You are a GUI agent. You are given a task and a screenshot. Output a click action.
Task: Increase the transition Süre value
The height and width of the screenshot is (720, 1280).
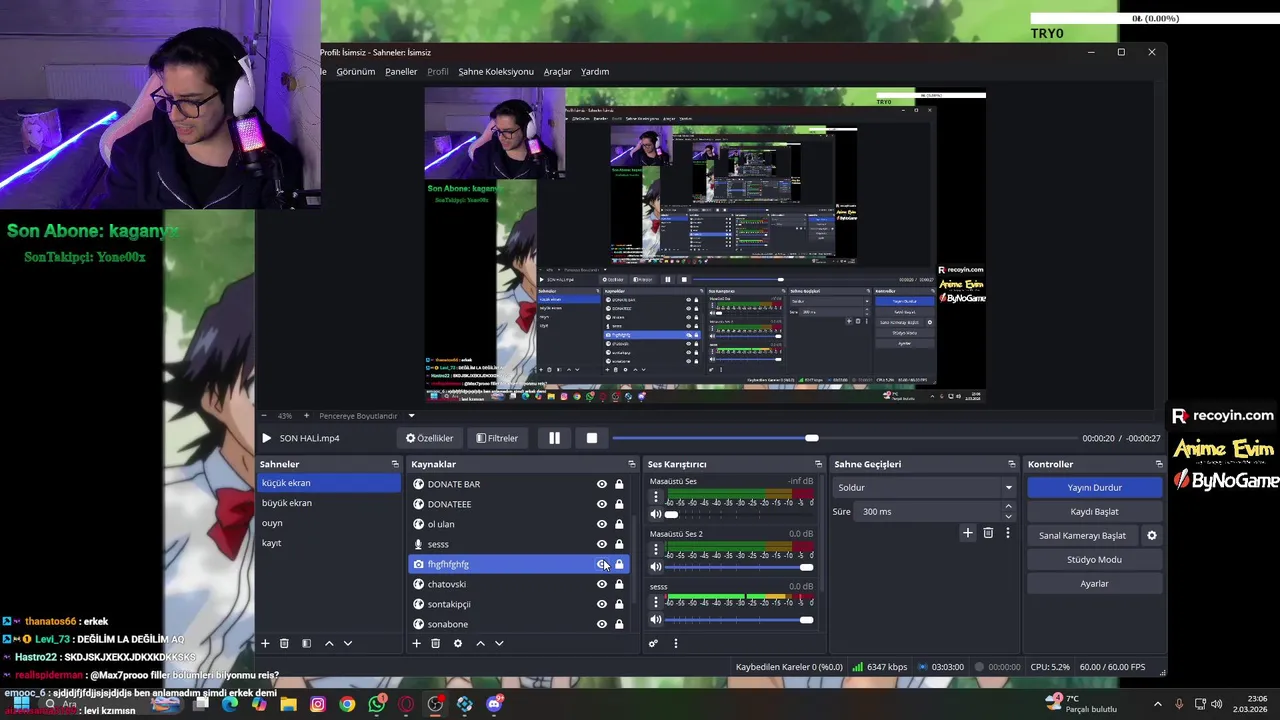coord(1008,507)
